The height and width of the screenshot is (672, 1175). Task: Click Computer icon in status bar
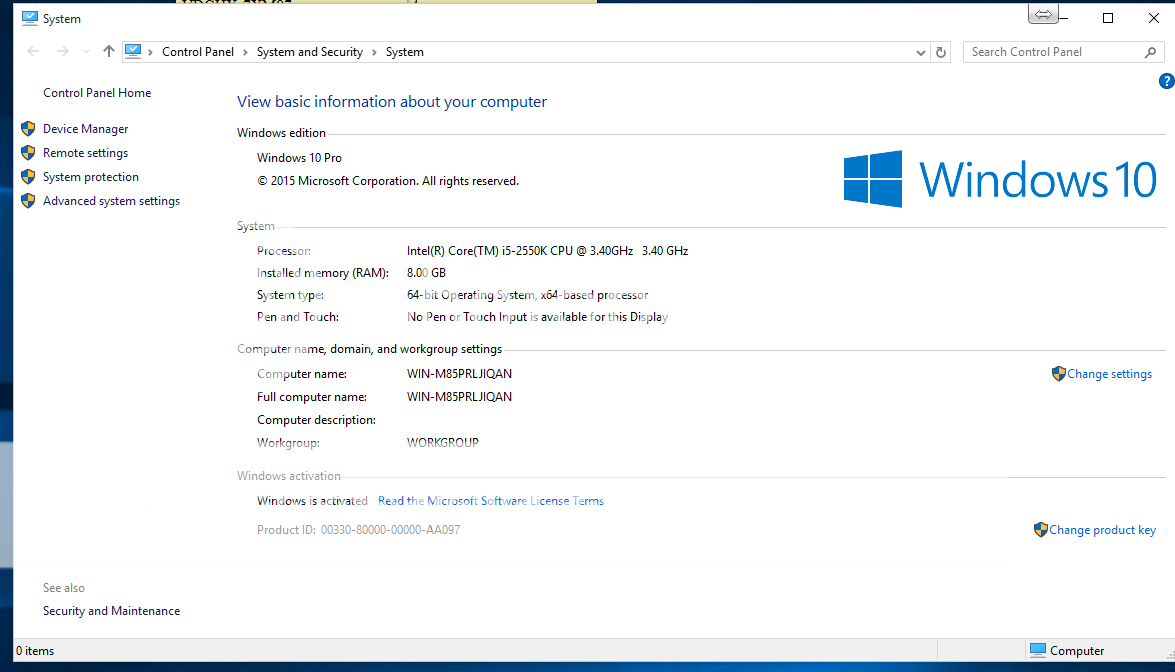(1038, 650)
